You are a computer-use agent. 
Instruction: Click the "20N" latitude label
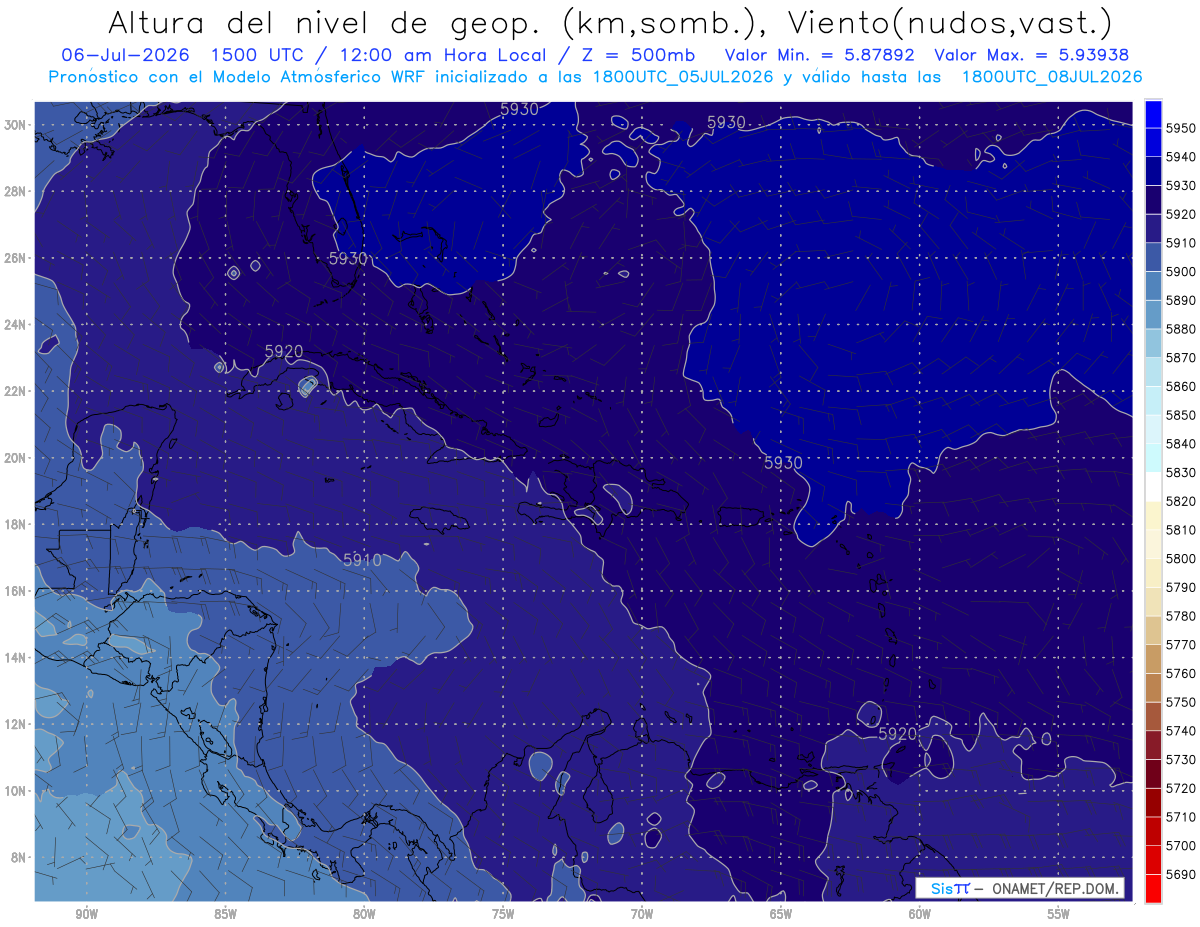click(x=17, y=458)
